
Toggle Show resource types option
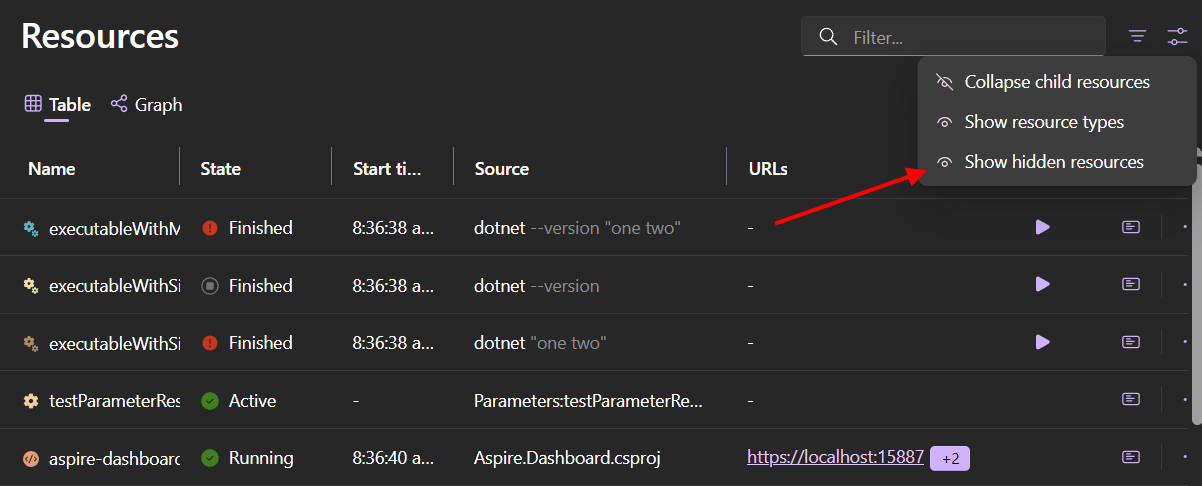point(1043,122)
